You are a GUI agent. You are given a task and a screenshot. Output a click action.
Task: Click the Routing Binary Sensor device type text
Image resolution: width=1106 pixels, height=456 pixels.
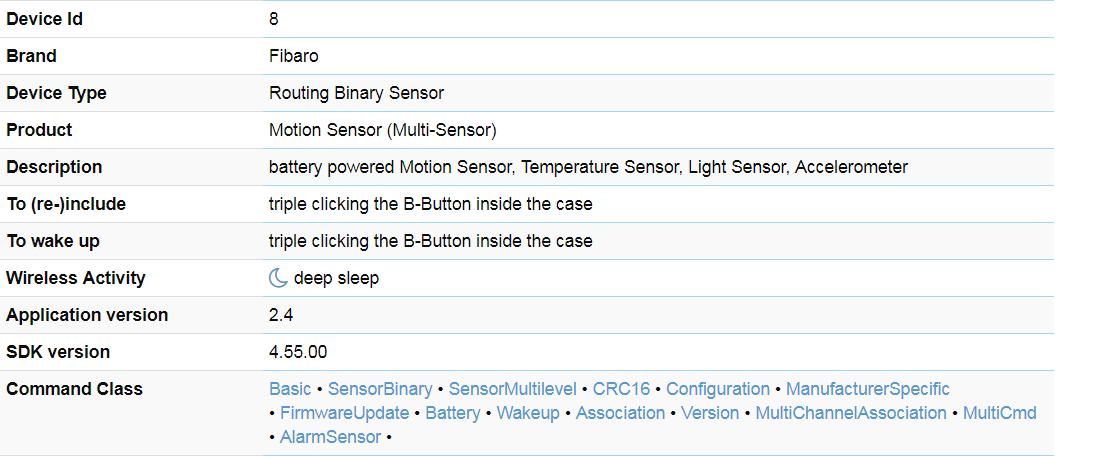pyautogui.click(x=356, y=93)
